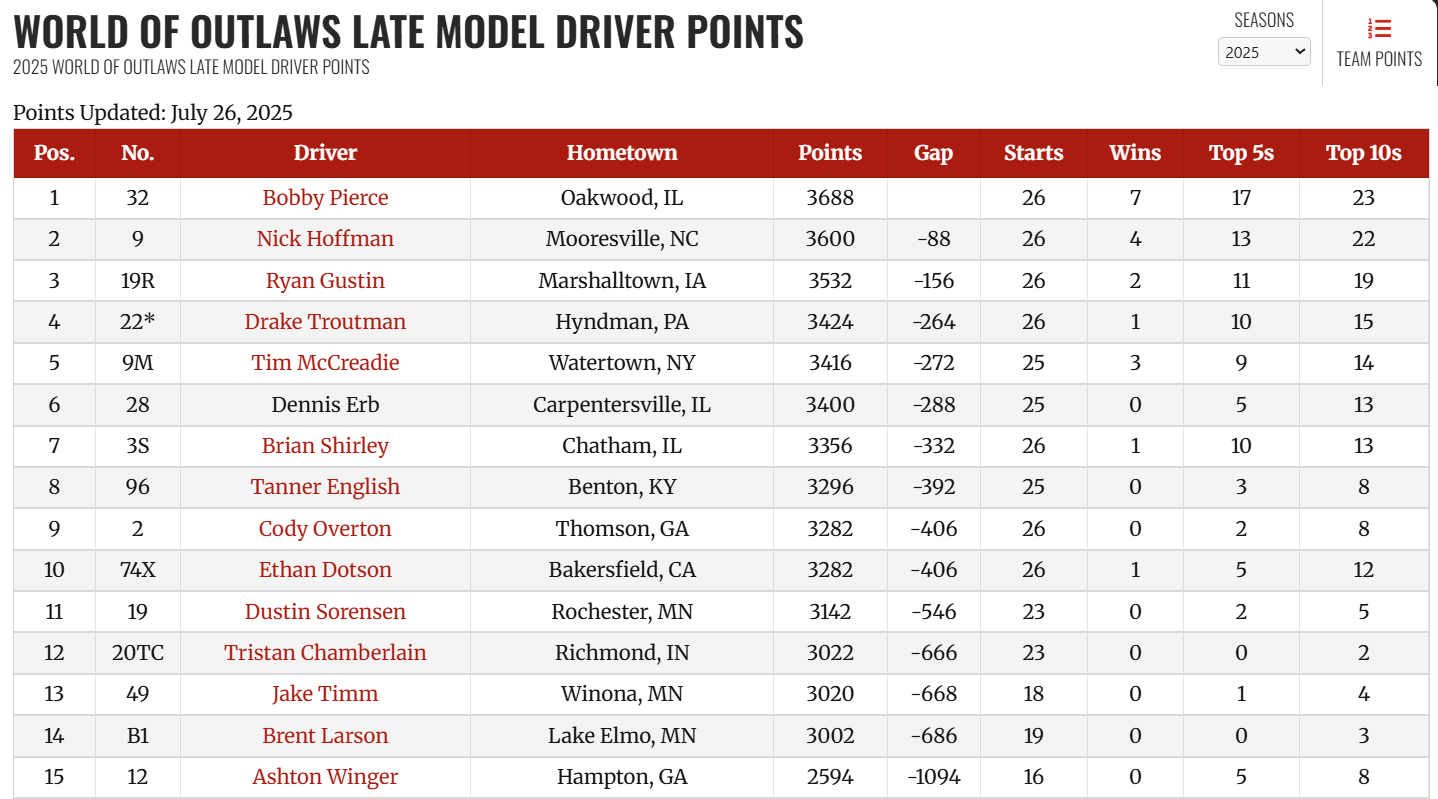The width and height of the screenshot is (1438, 799).
Task: Select the Ashton Winger link
Action: pyautogui.click(x=325, y=777)
